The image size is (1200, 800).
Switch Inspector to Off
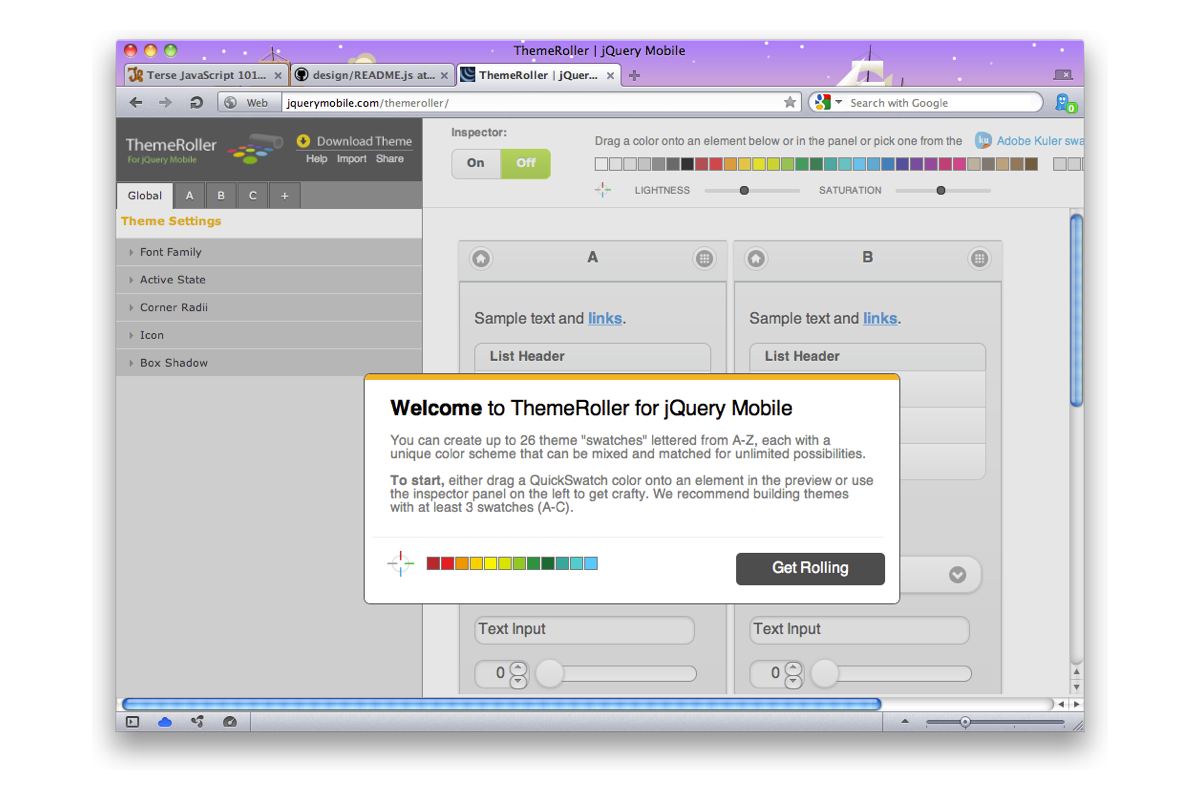pyautogui.click(x=526, y=163)
